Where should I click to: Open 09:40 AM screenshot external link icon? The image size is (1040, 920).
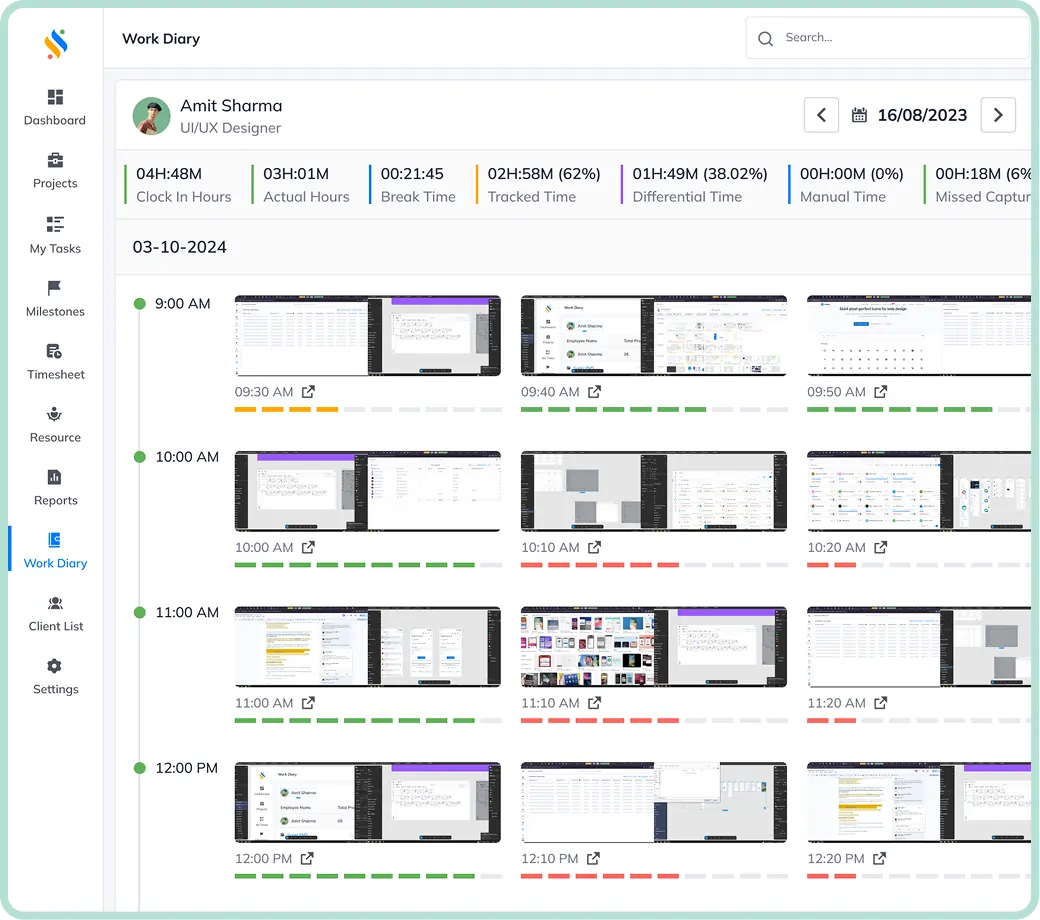coord(595,392)
